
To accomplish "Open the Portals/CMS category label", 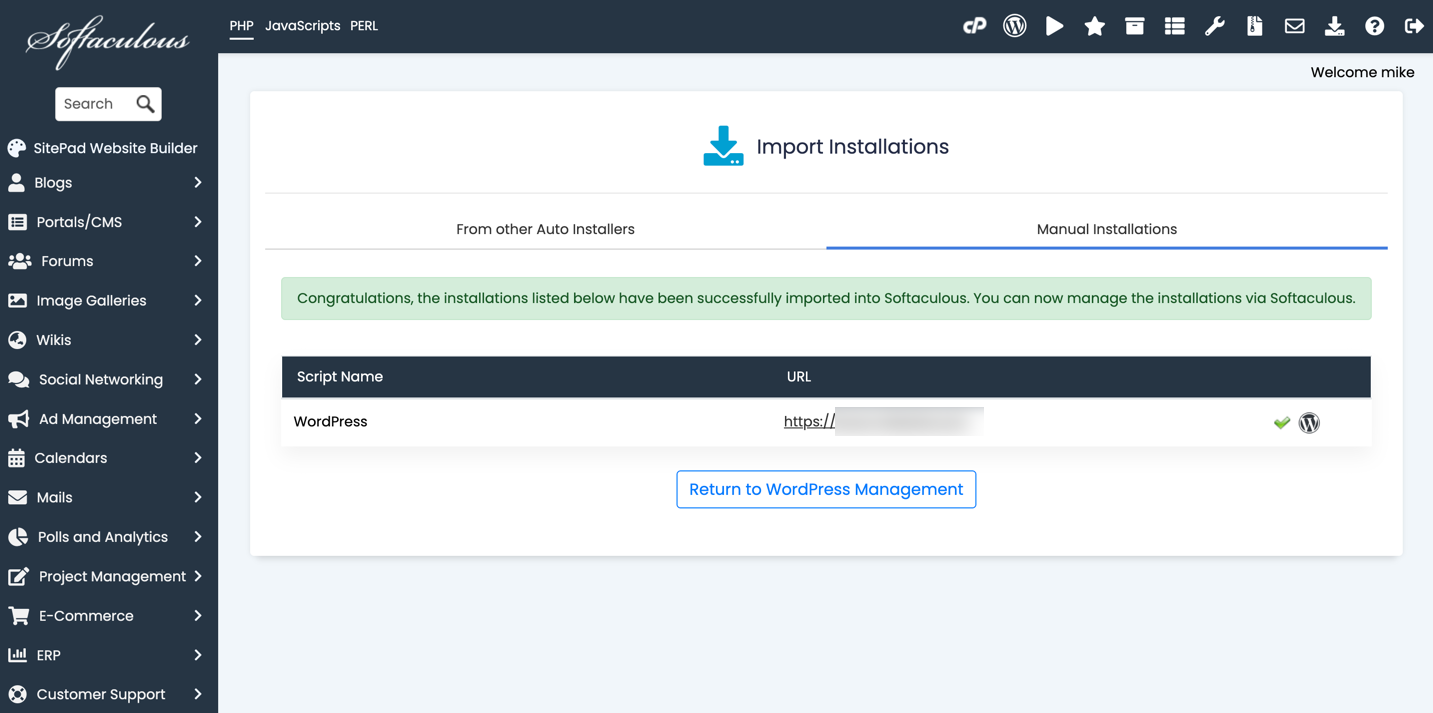I will pos(79,222).
